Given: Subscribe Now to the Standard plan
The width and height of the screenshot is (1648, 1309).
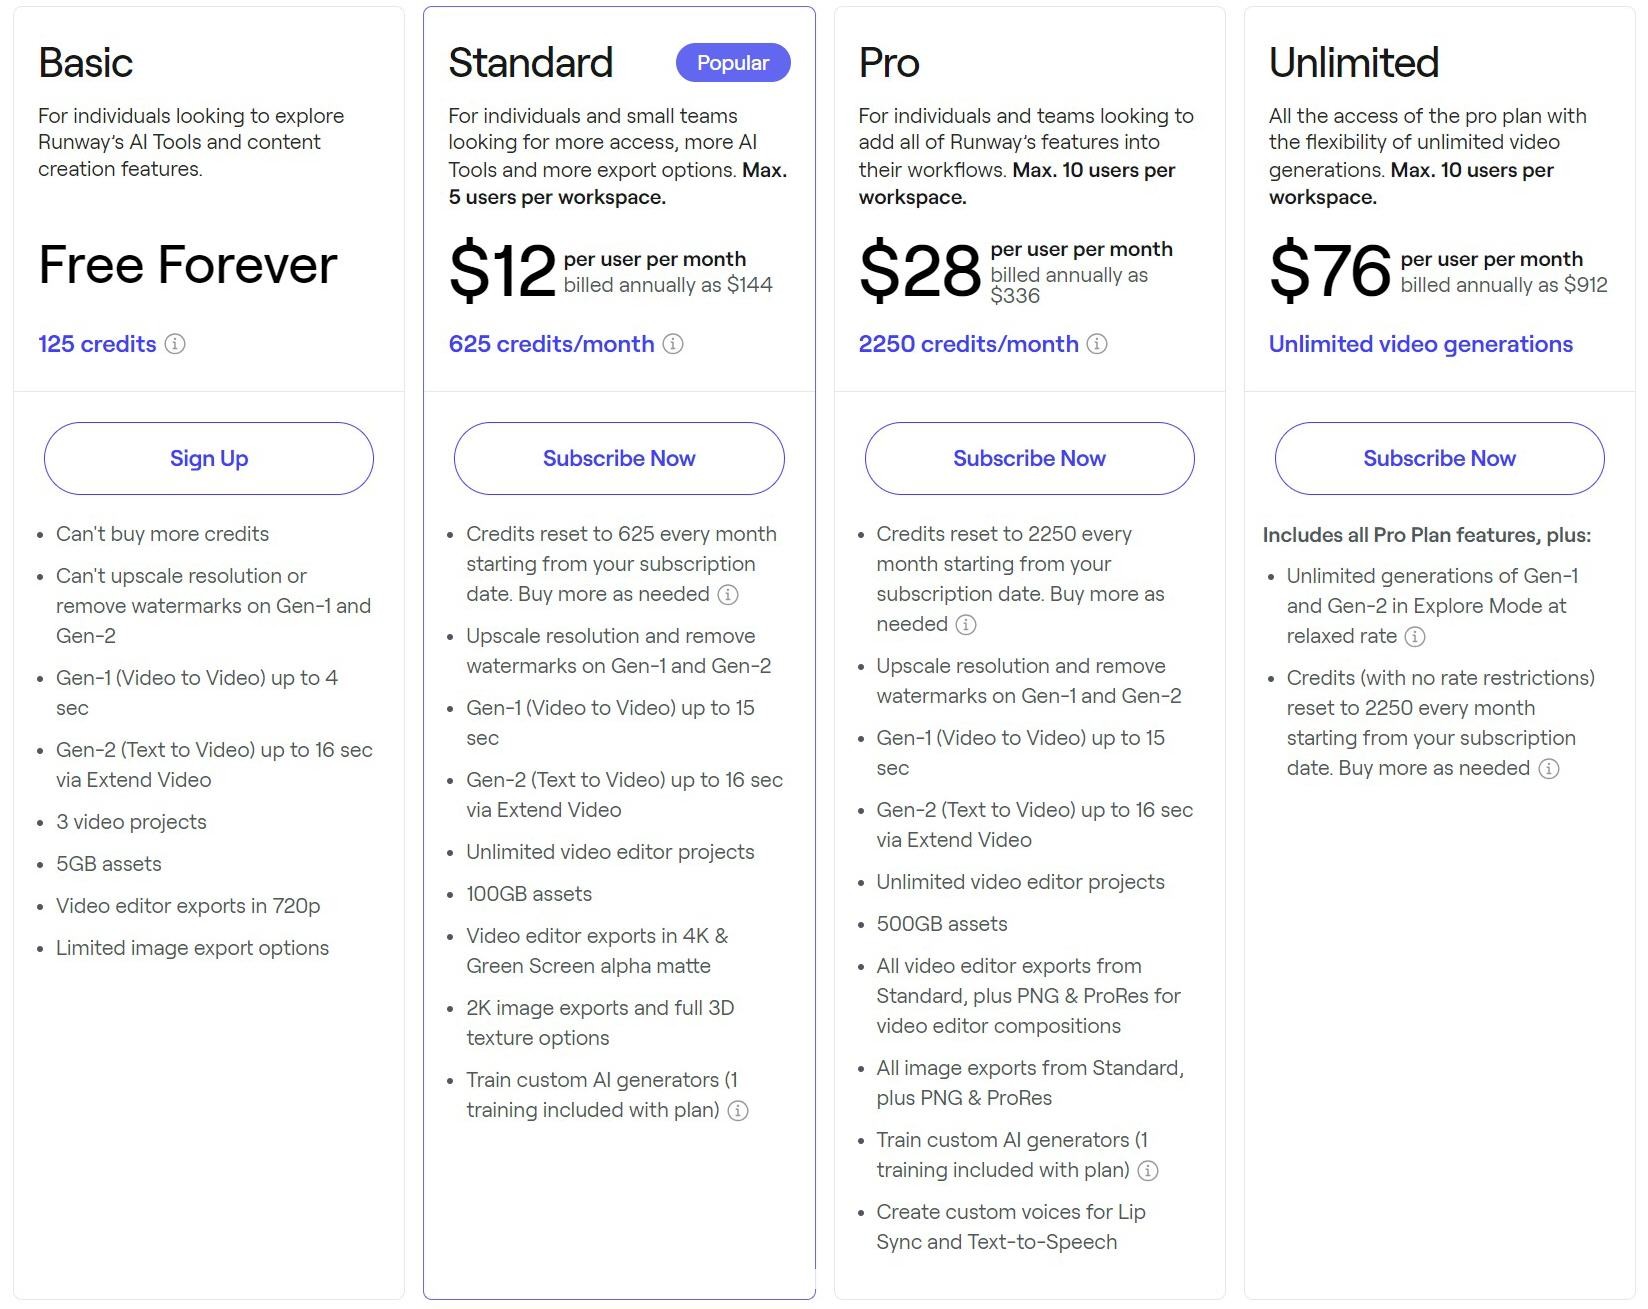Looking at the screenshot, I should 619,458.
